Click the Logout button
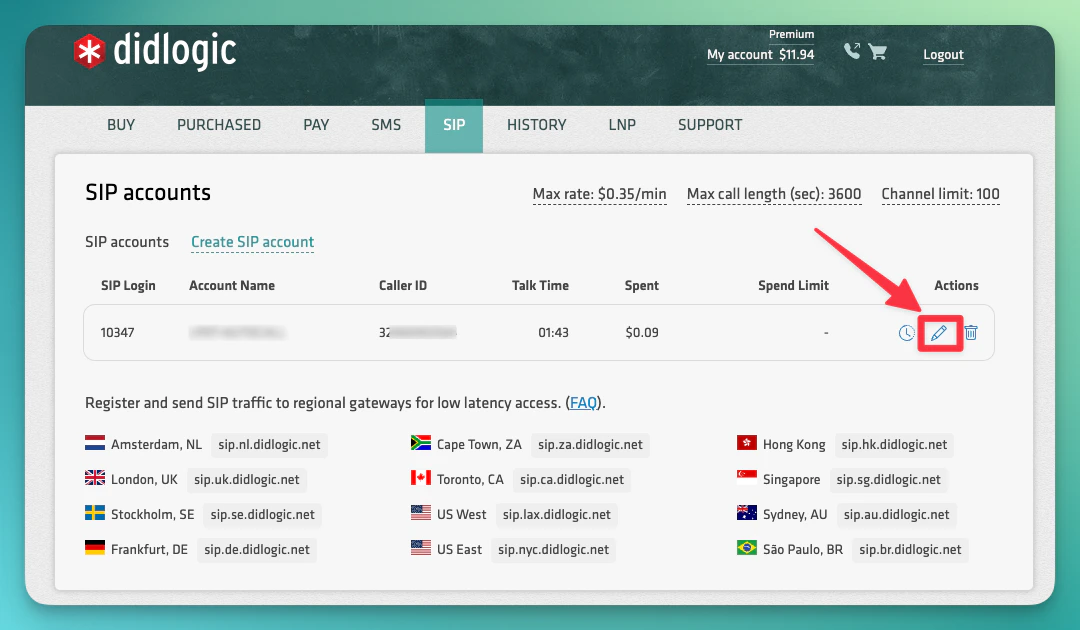Viewport: 1080px width, 630px height. click(x=942, y=55)
